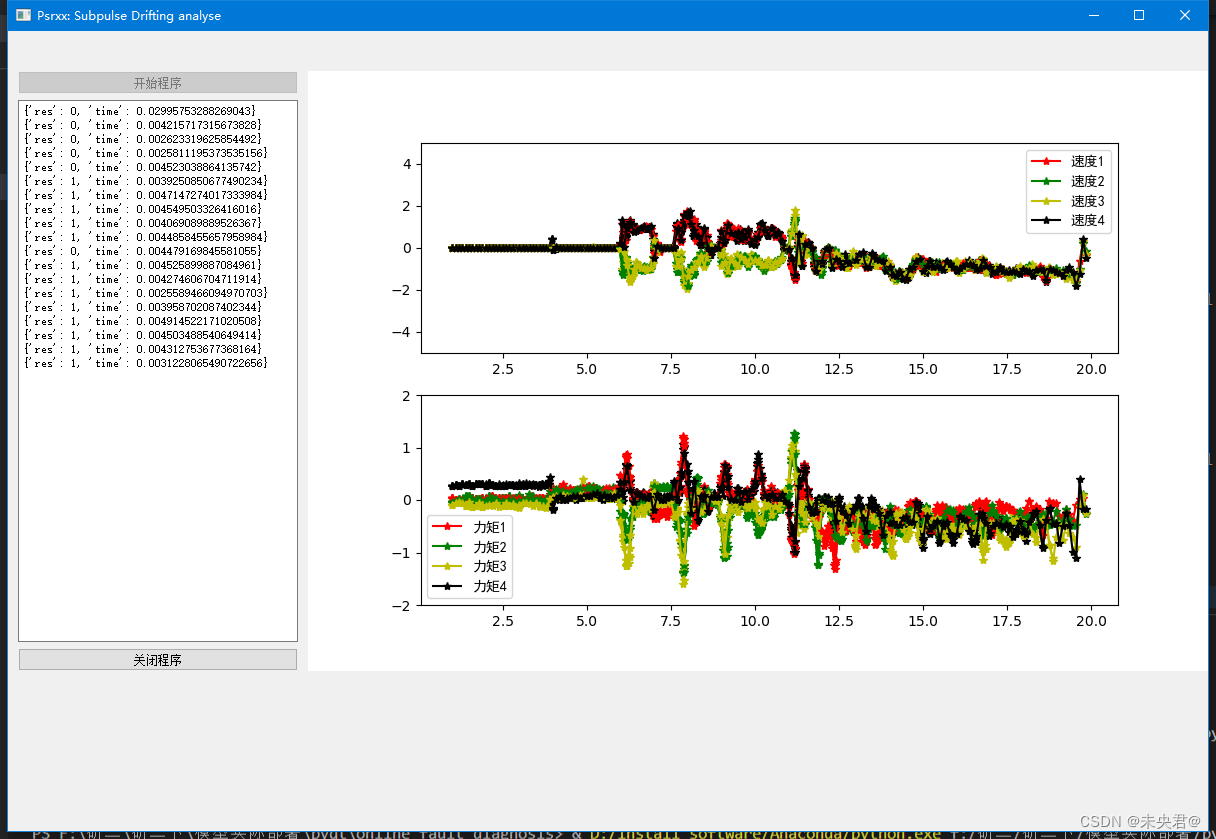Screen dimensions: 1216x839
Task: Click the 开始程序 start button
Action: pos(158,83)
